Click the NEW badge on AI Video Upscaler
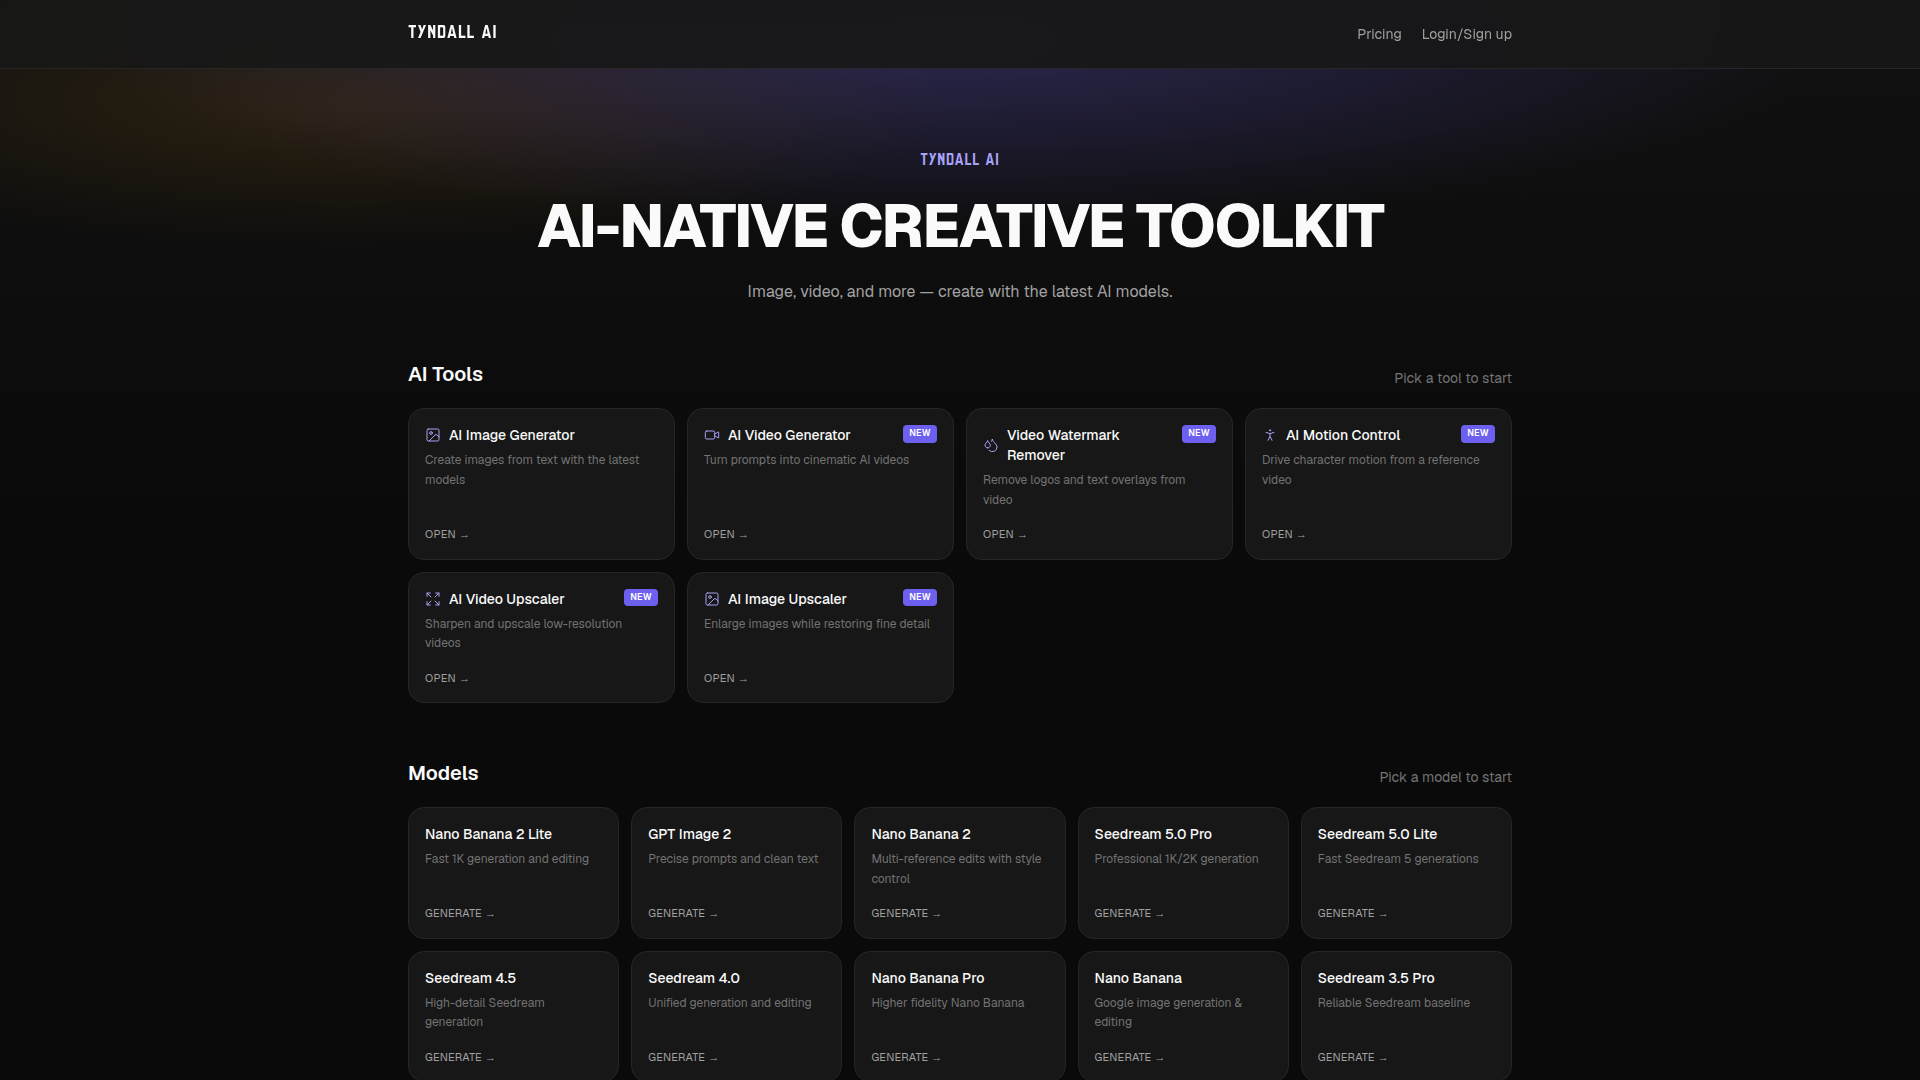This screenshot has width=1920, height=1080. click(x=641, y=597)
